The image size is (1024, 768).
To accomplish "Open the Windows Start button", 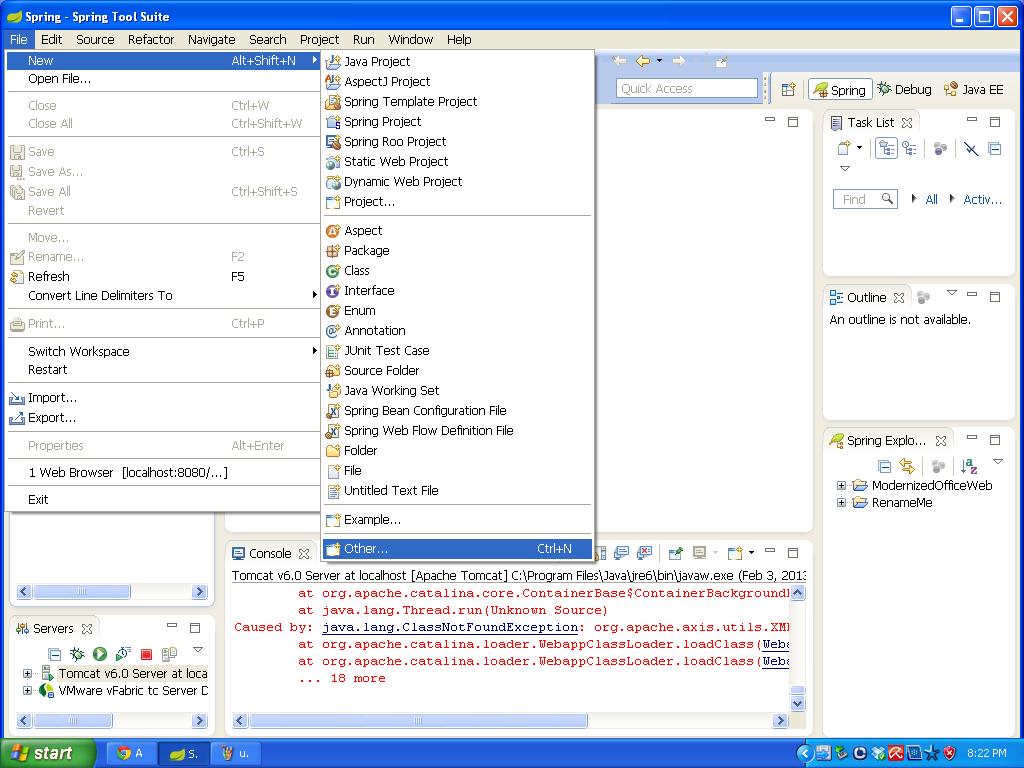I will pyautogui.click(x=47, y=753).
